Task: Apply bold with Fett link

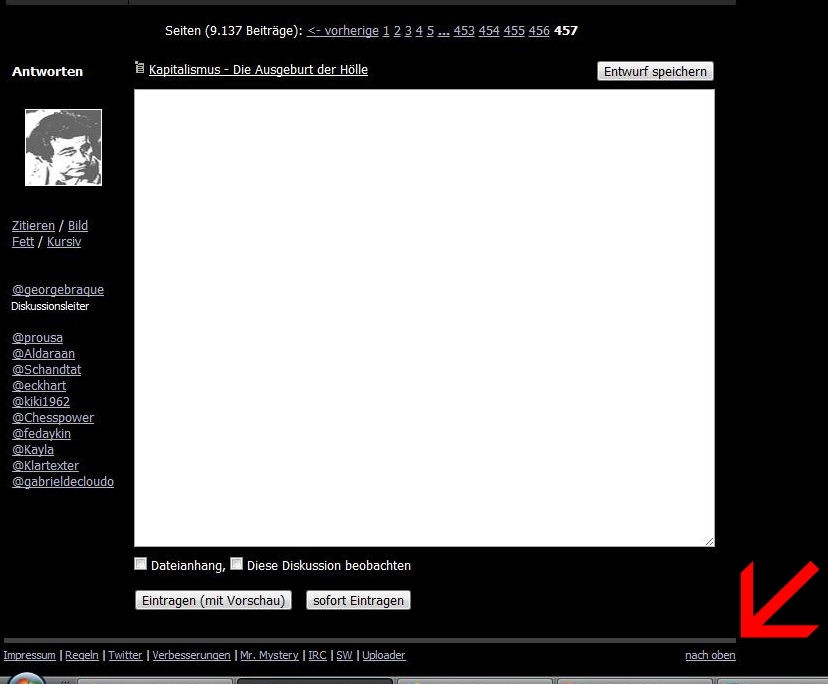Action: click(x=23, y=241)
